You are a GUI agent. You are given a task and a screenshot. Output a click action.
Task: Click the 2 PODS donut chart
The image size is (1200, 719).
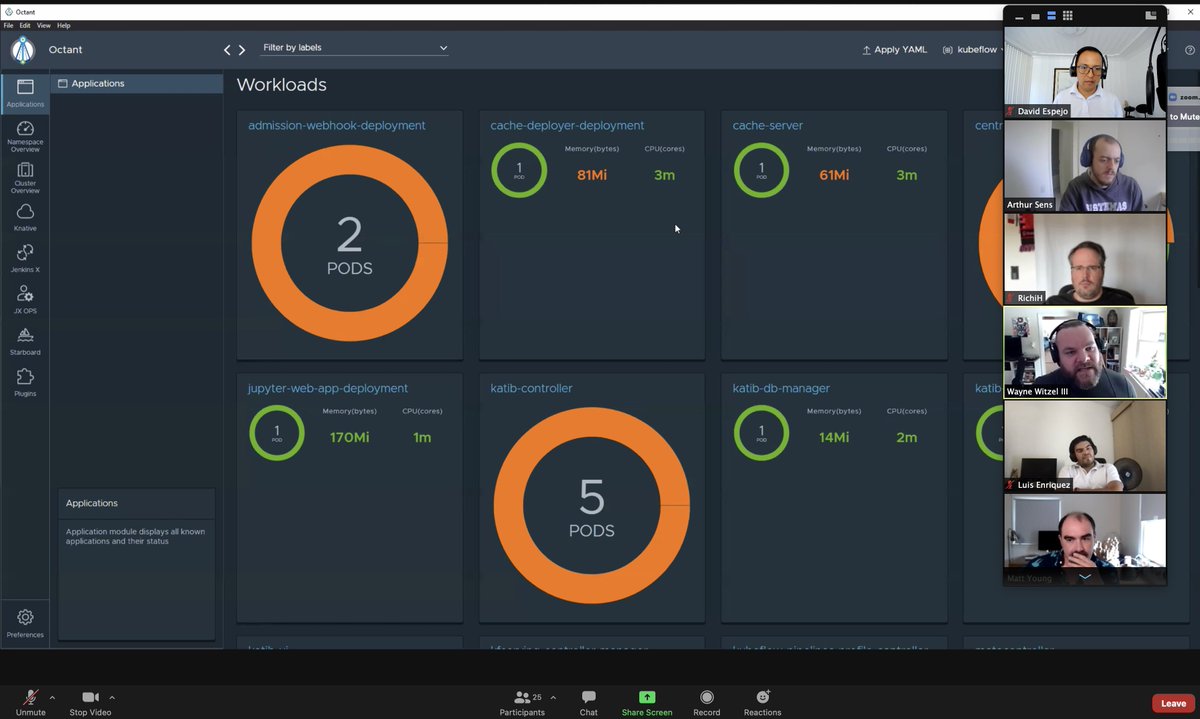point(349,243)
